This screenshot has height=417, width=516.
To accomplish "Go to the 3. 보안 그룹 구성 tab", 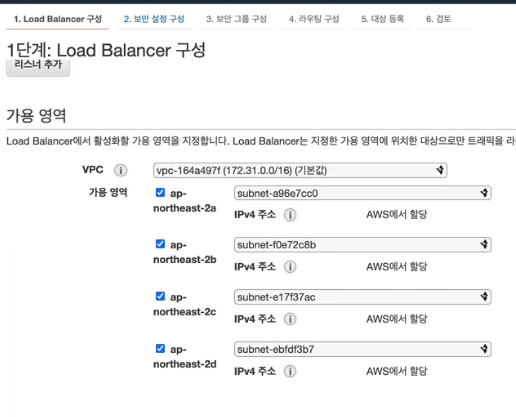I will [x=236, y=19].
